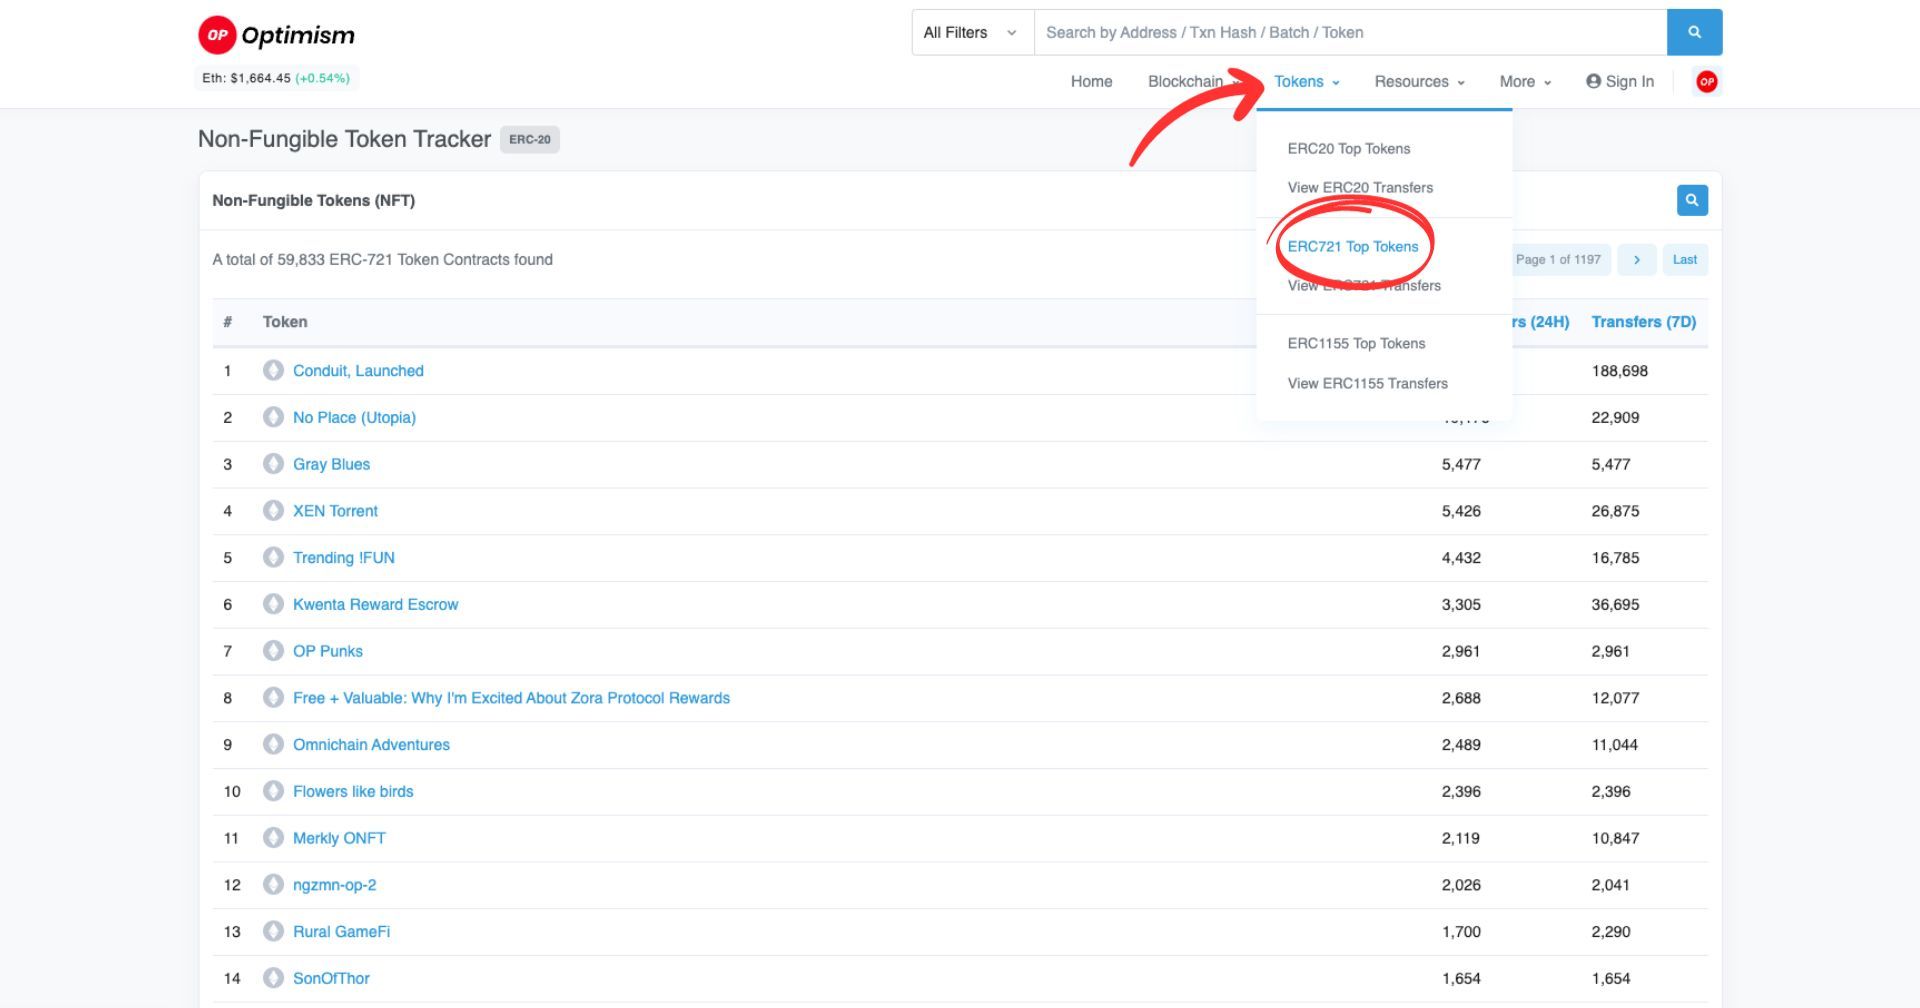Open the Merkly ONFT token link
This screenshot has width=1920, height=1008.
(x=339, y=839)
